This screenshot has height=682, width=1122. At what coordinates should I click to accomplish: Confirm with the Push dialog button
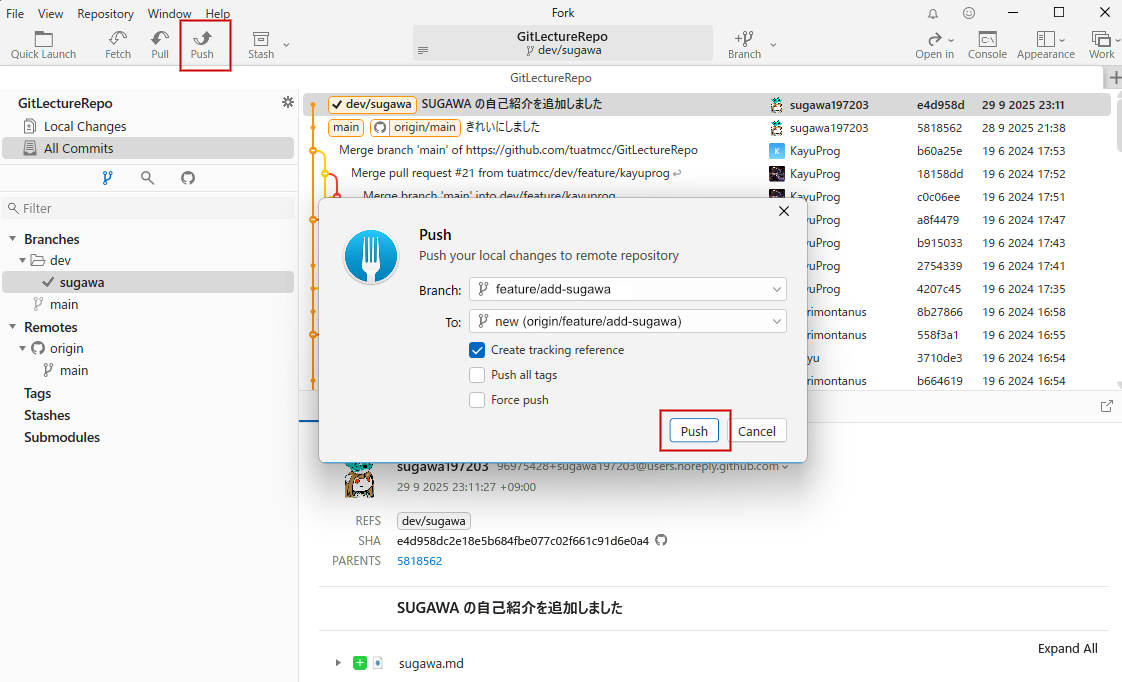tap(694, 431)
